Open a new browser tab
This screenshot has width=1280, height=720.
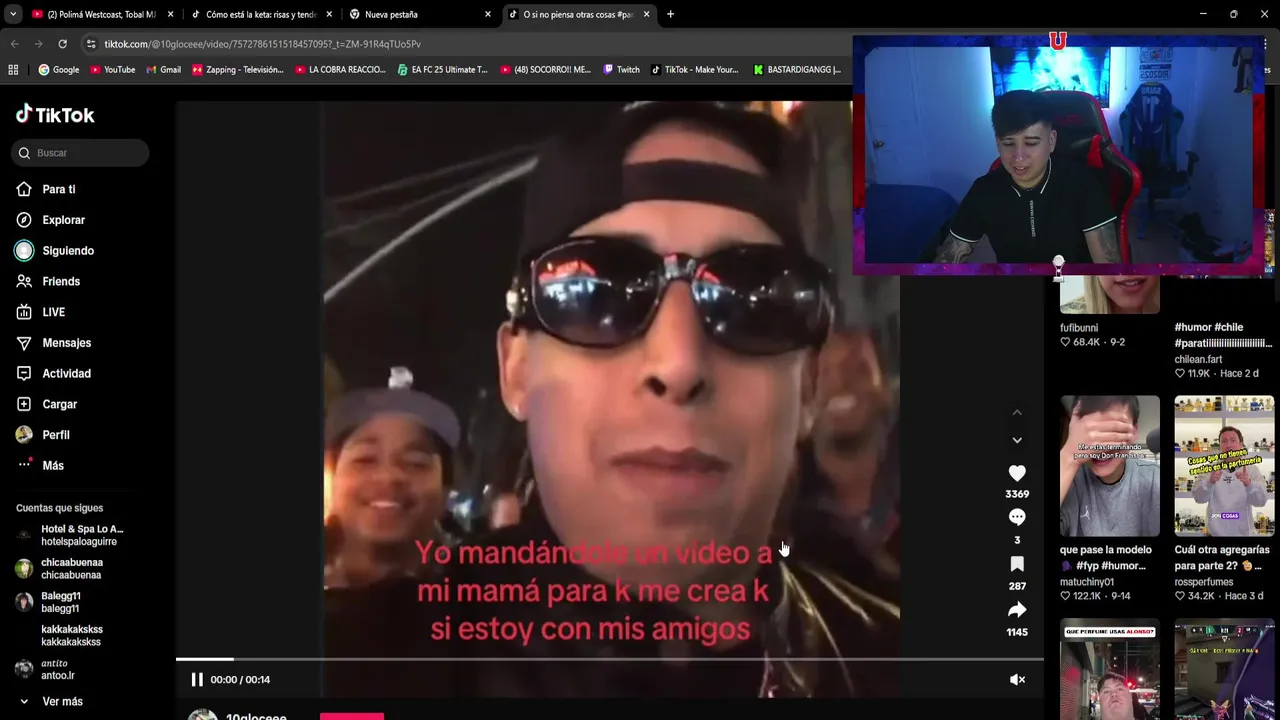(670, 14)
